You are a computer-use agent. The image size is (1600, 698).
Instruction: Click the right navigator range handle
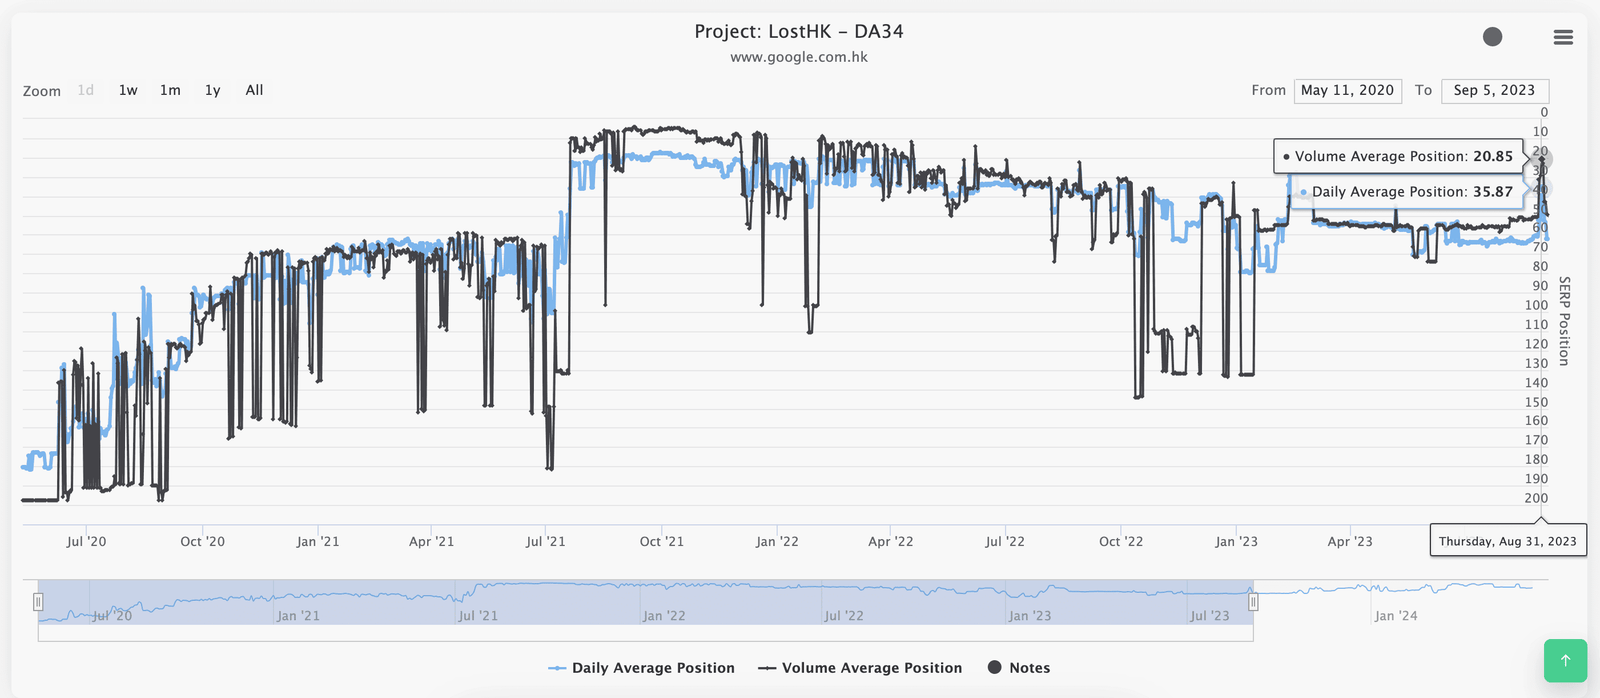1253,602
